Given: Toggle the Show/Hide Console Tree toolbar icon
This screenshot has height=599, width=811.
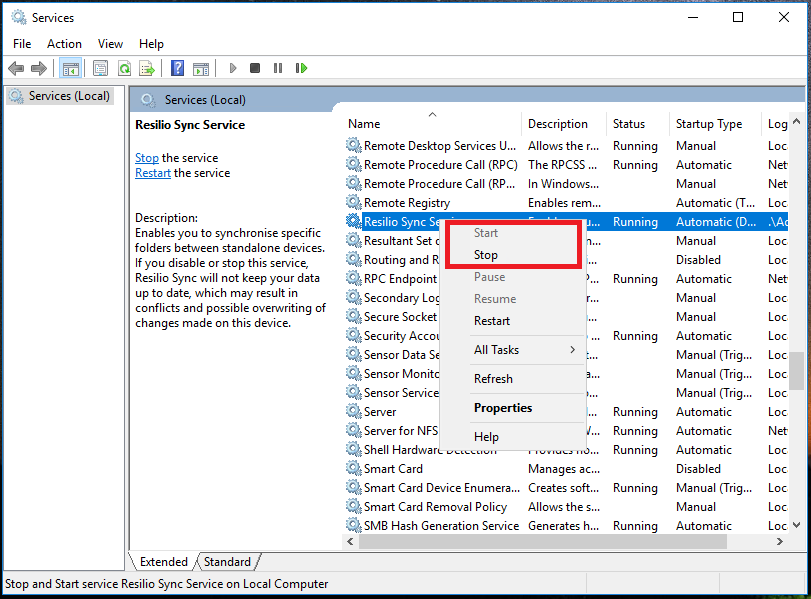Looking at the screenshot, I should click(70, 68).
